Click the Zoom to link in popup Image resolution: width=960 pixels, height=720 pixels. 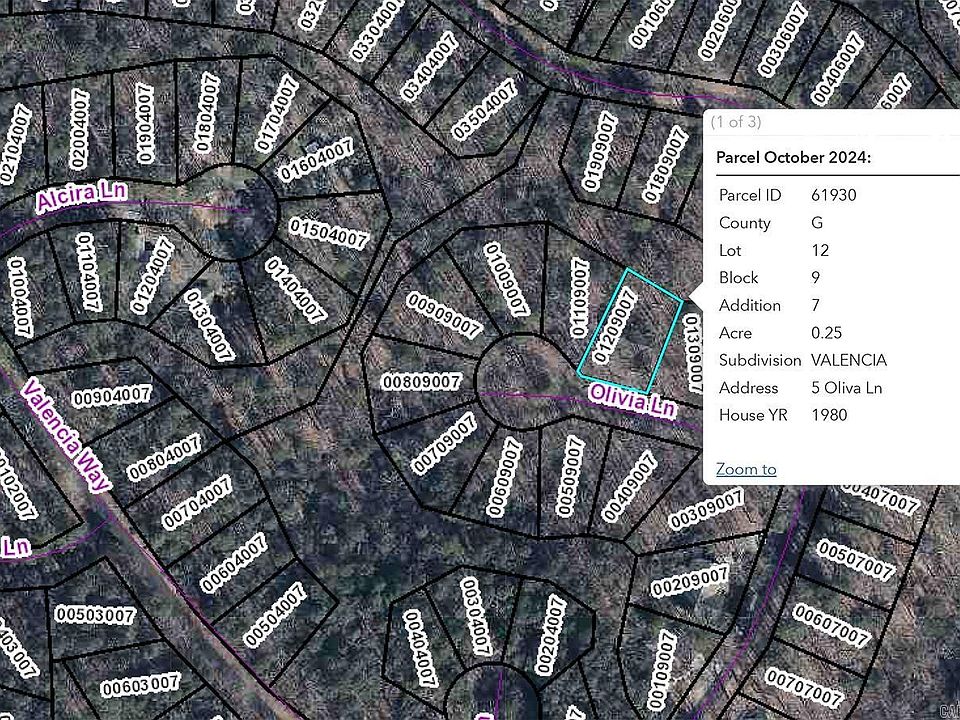point(746,469)
